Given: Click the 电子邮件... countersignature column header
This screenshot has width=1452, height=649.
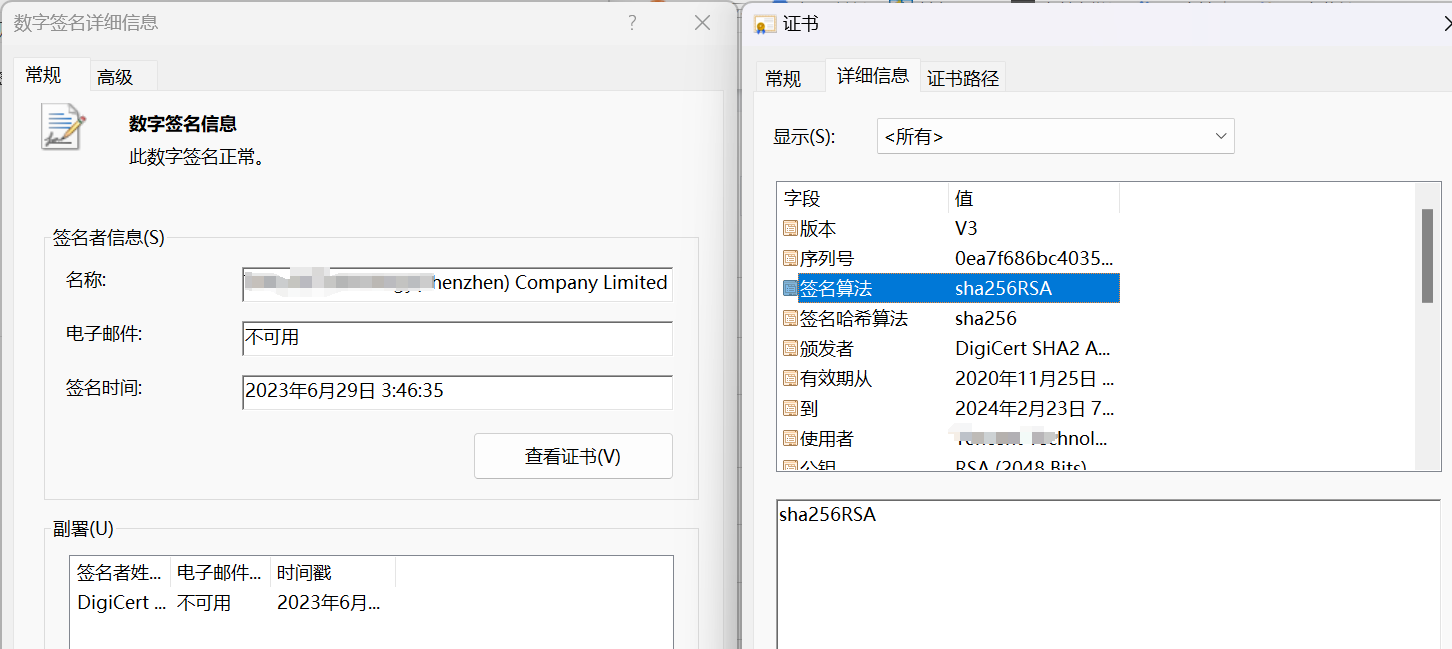Looking at the screenshot, I should click(x=220, y=572).
